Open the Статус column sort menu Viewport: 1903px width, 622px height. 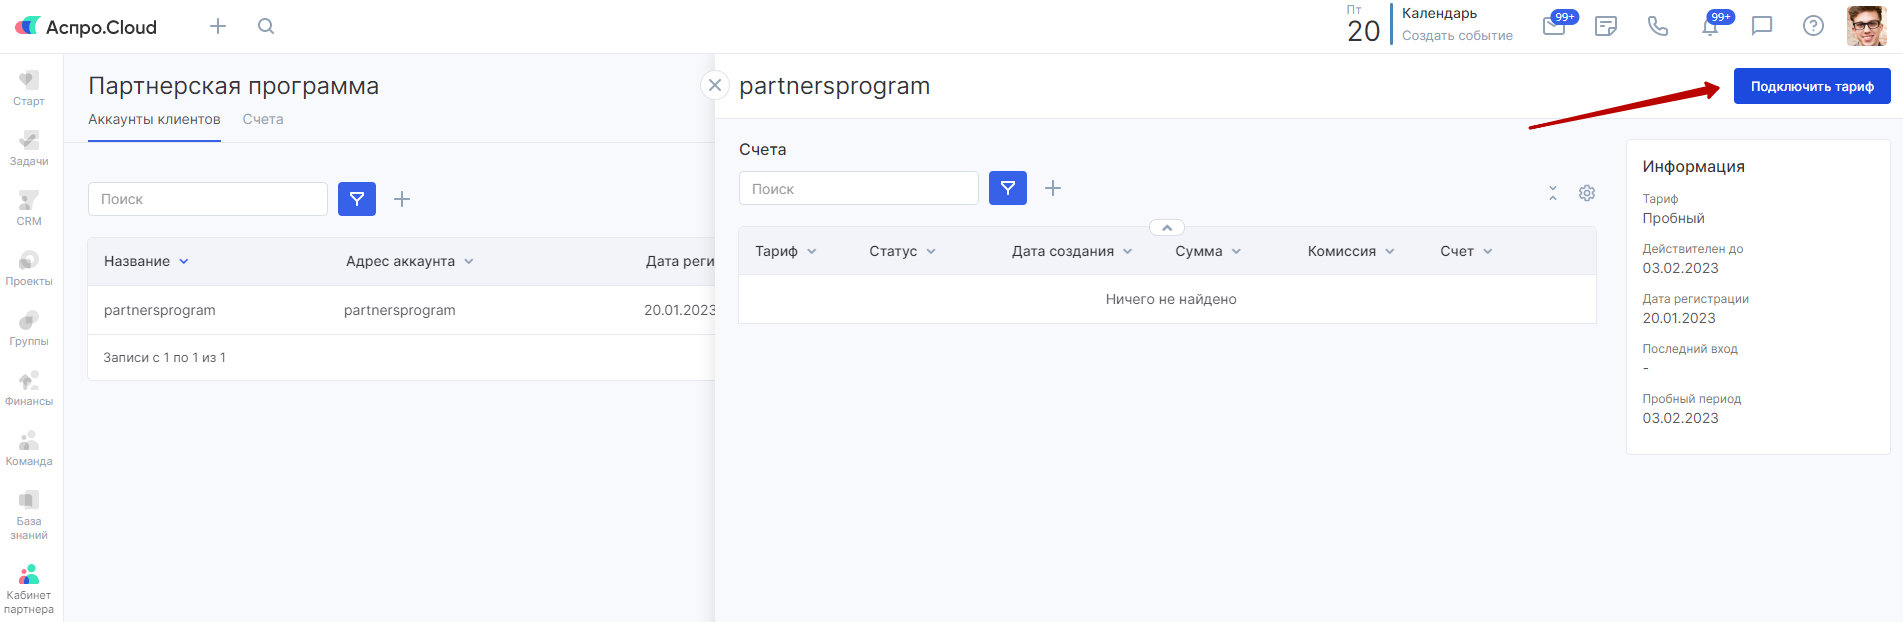coord(931,252)
